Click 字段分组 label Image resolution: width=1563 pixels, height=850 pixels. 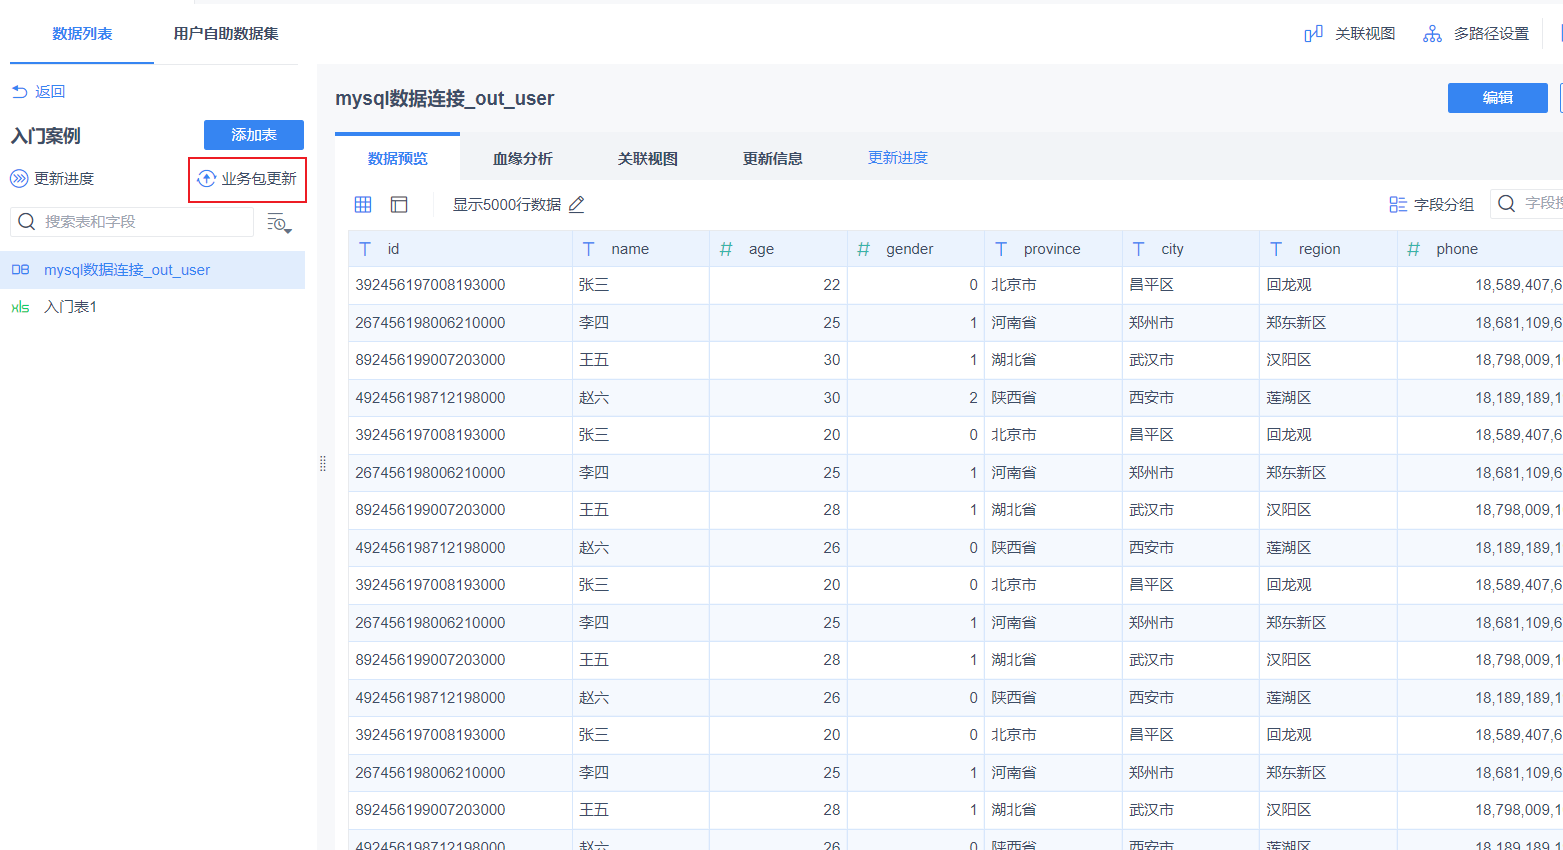(1444, 204)
